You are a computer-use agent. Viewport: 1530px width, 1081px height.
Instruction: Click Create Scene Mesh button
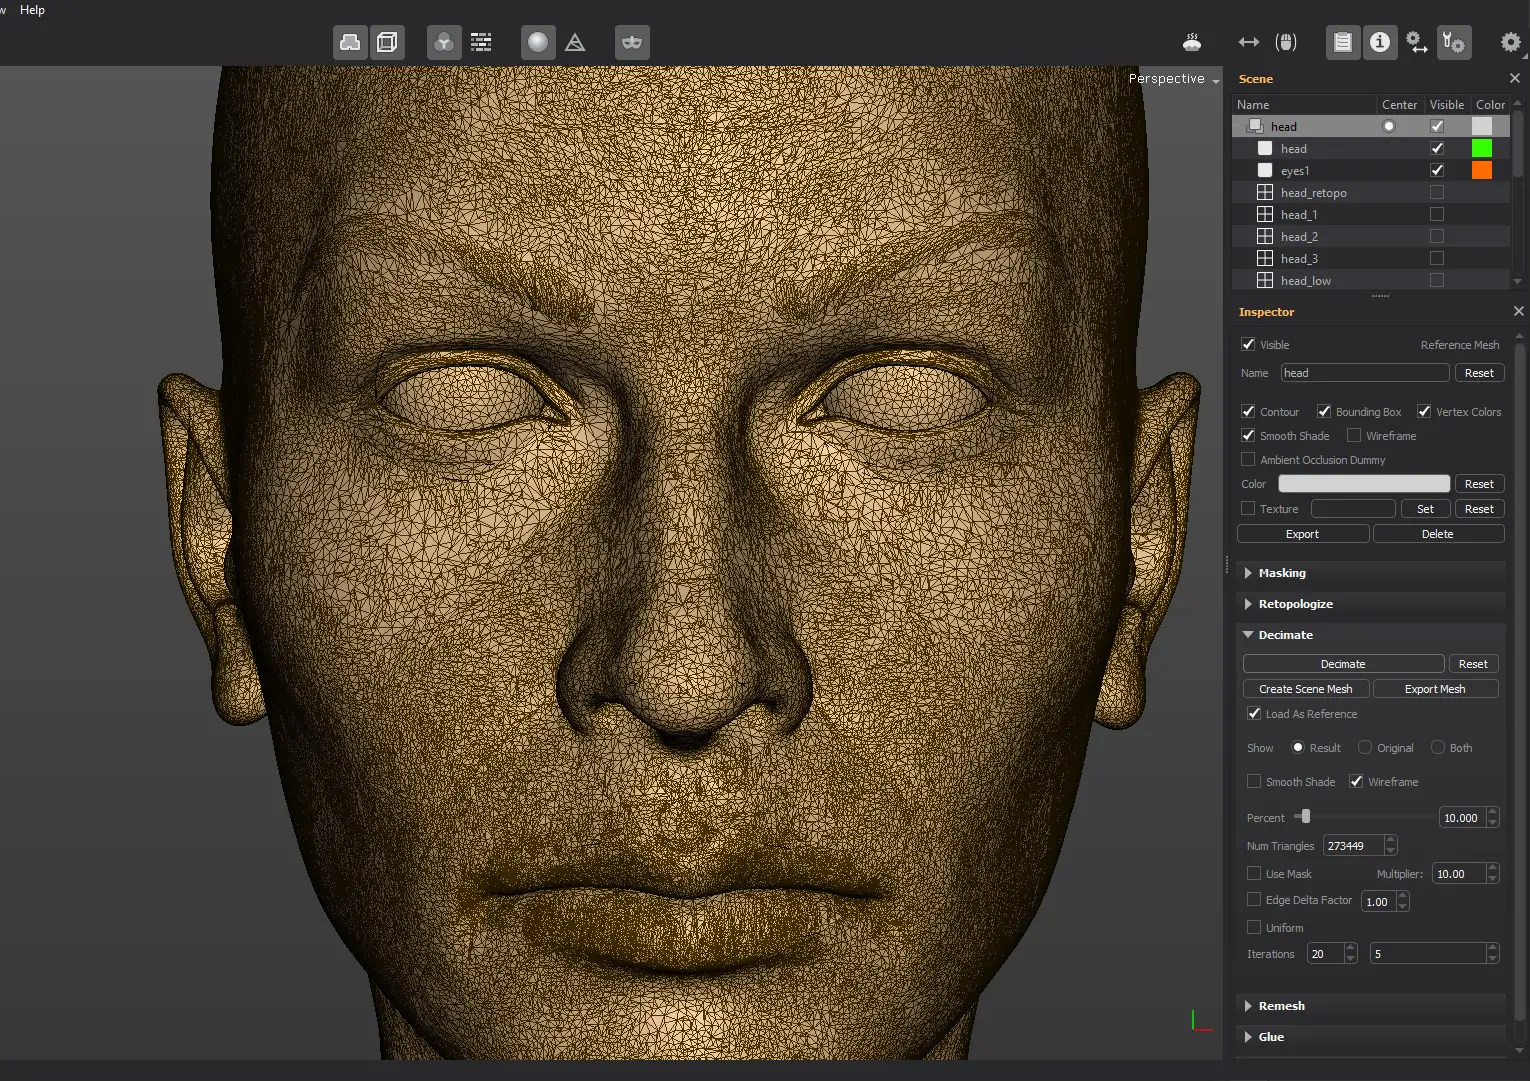(x=1306, y=689)
